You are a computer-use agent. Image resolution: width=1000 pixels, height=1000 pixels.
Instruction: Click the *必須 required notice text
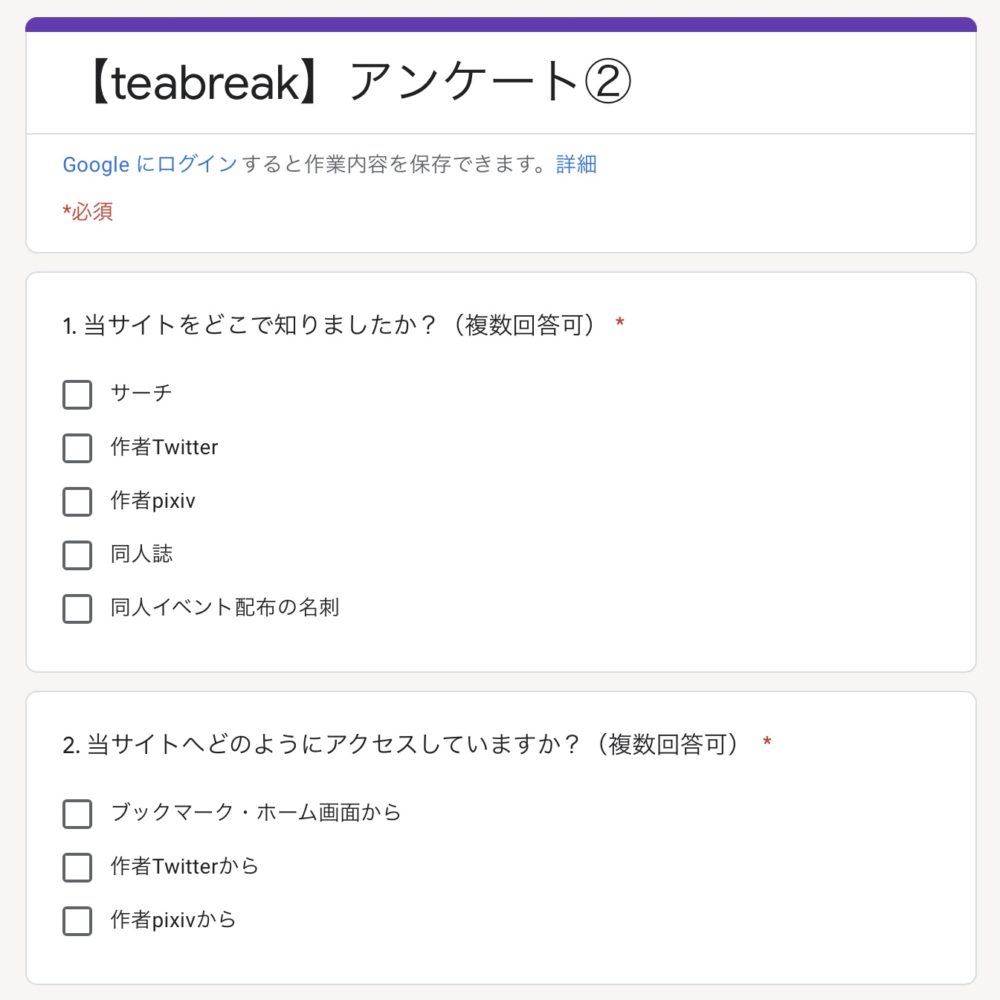88,212
